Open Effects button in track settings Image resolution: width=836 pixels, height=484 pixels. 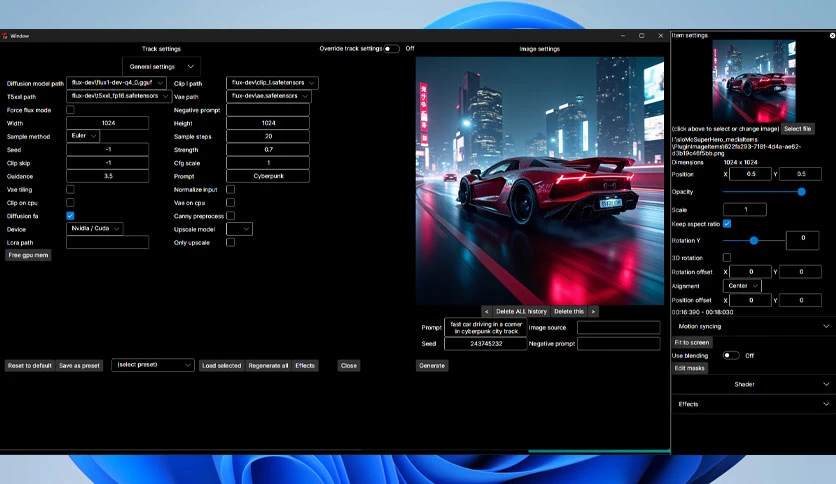click(305, 366)
